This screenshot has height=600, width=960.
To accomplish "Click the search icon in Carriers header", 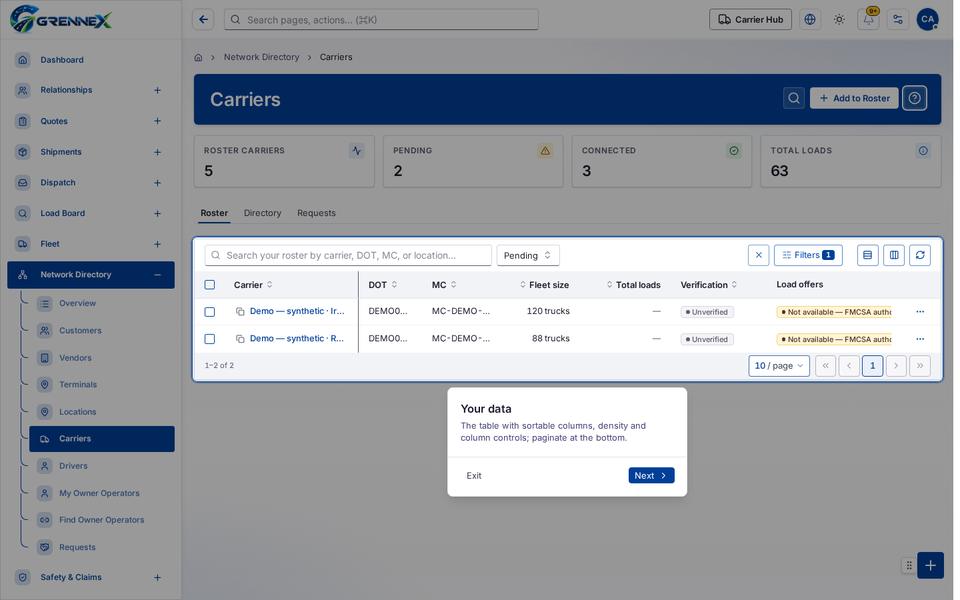I will click(794, 98).
